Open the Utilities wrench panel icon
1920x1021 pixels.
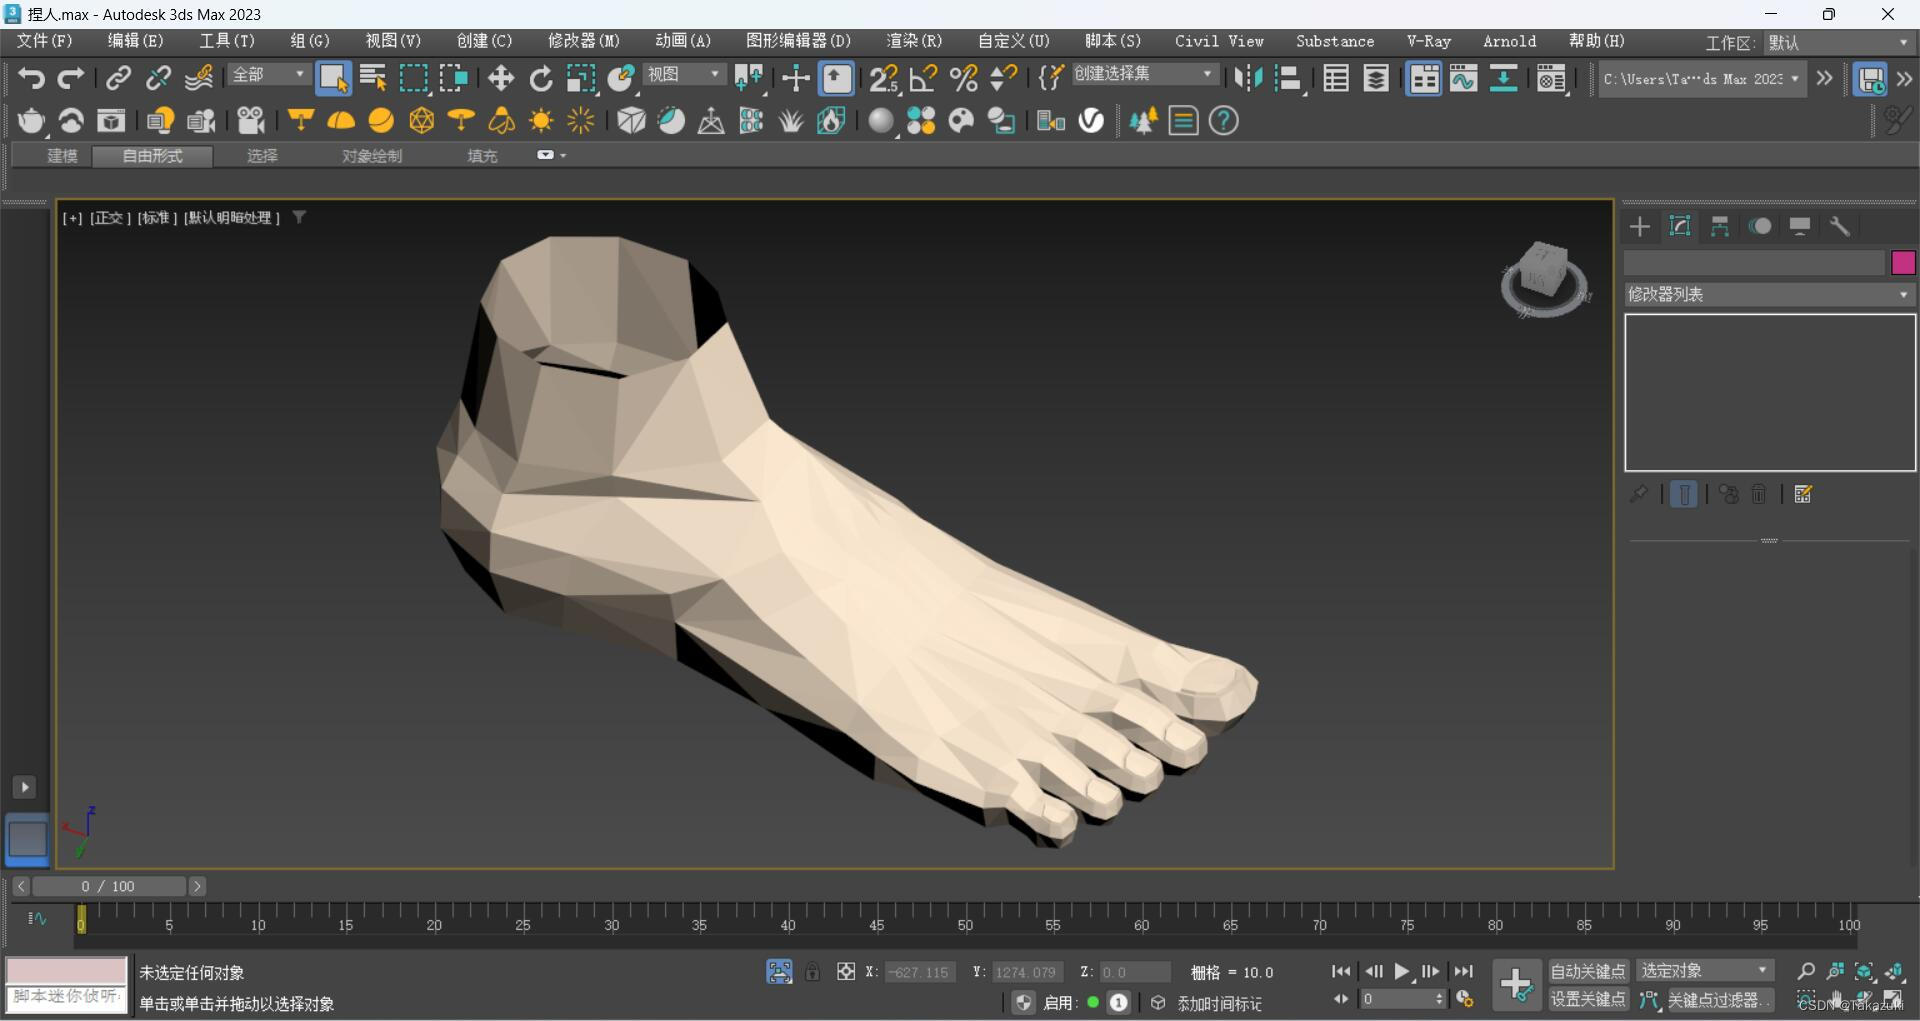point(1840,227)
